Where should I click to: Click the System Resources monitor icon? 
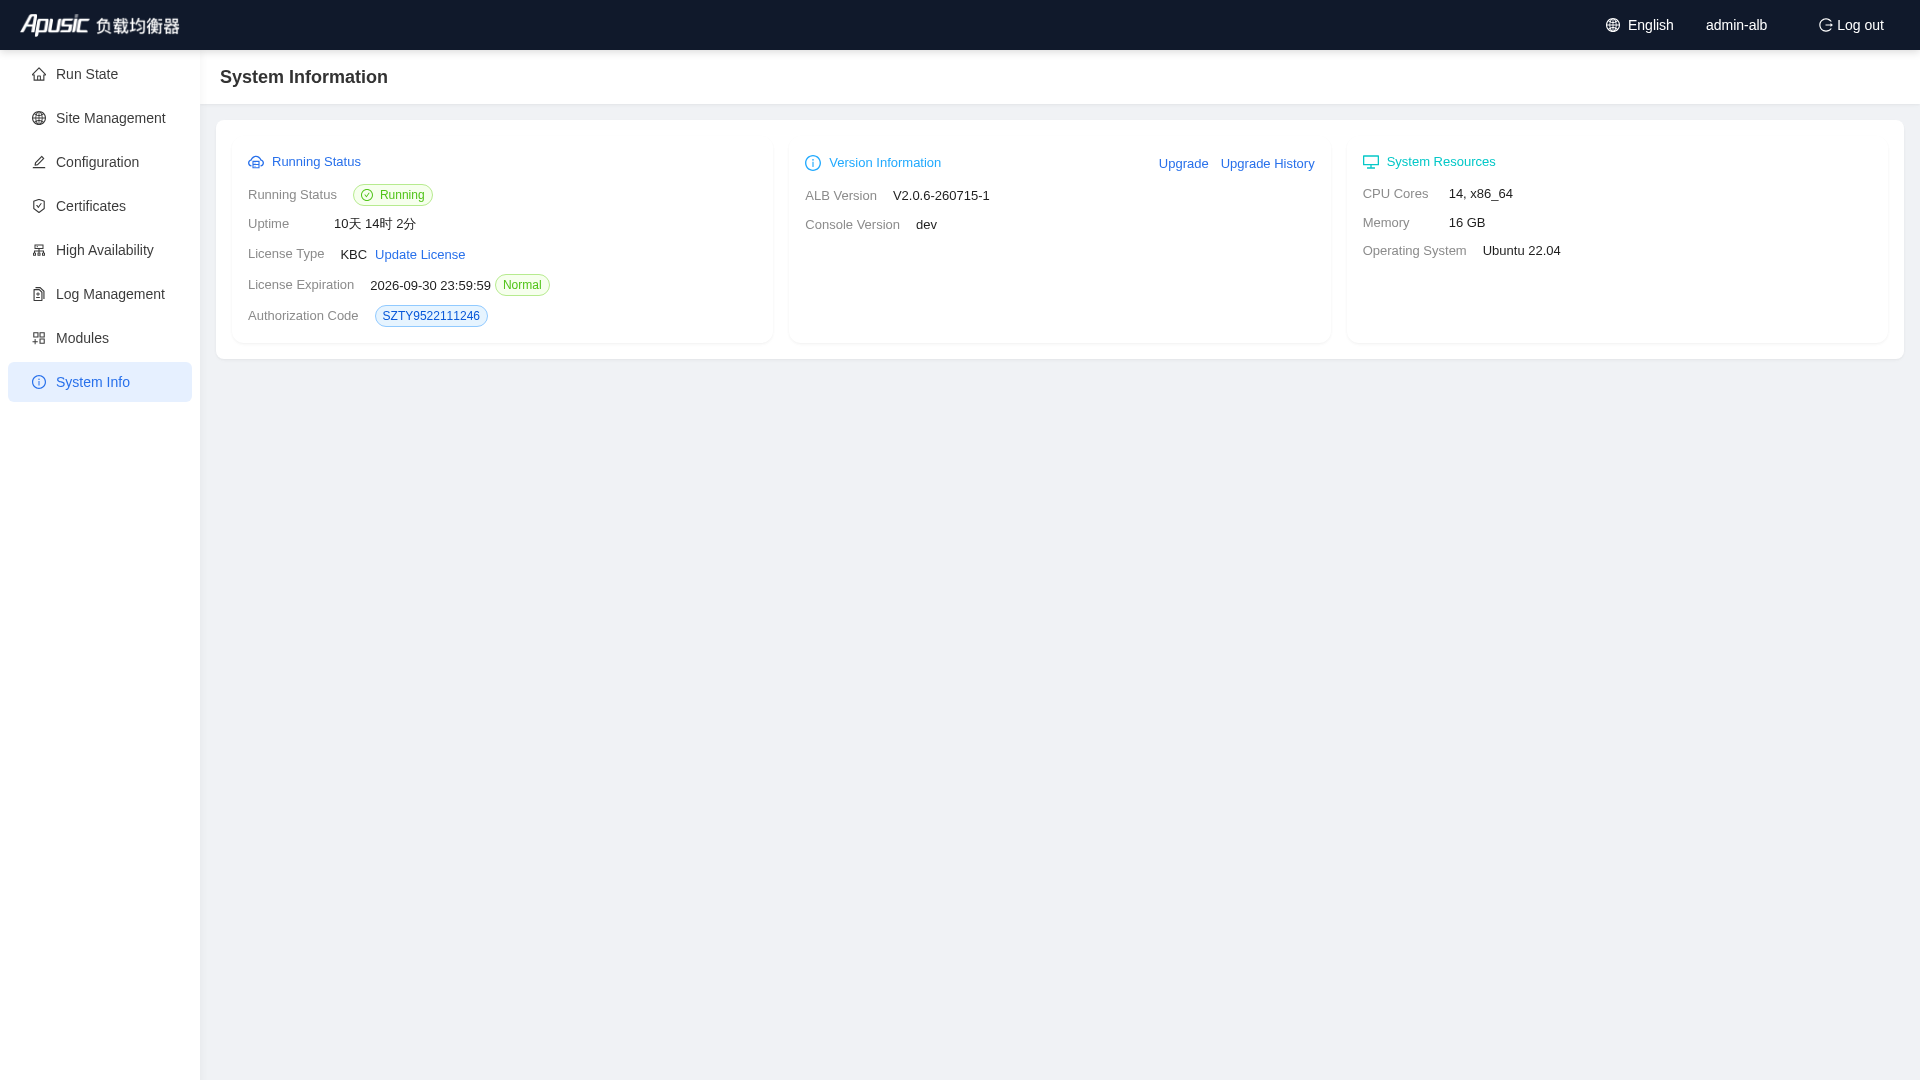[x=1371, y=162]
